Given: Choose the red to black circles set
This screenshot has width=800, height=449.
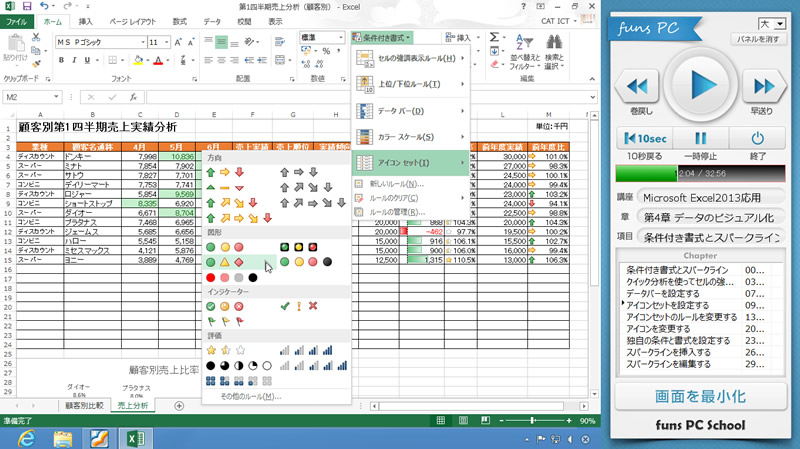Looking at the screenshot, I should (232, 278).
